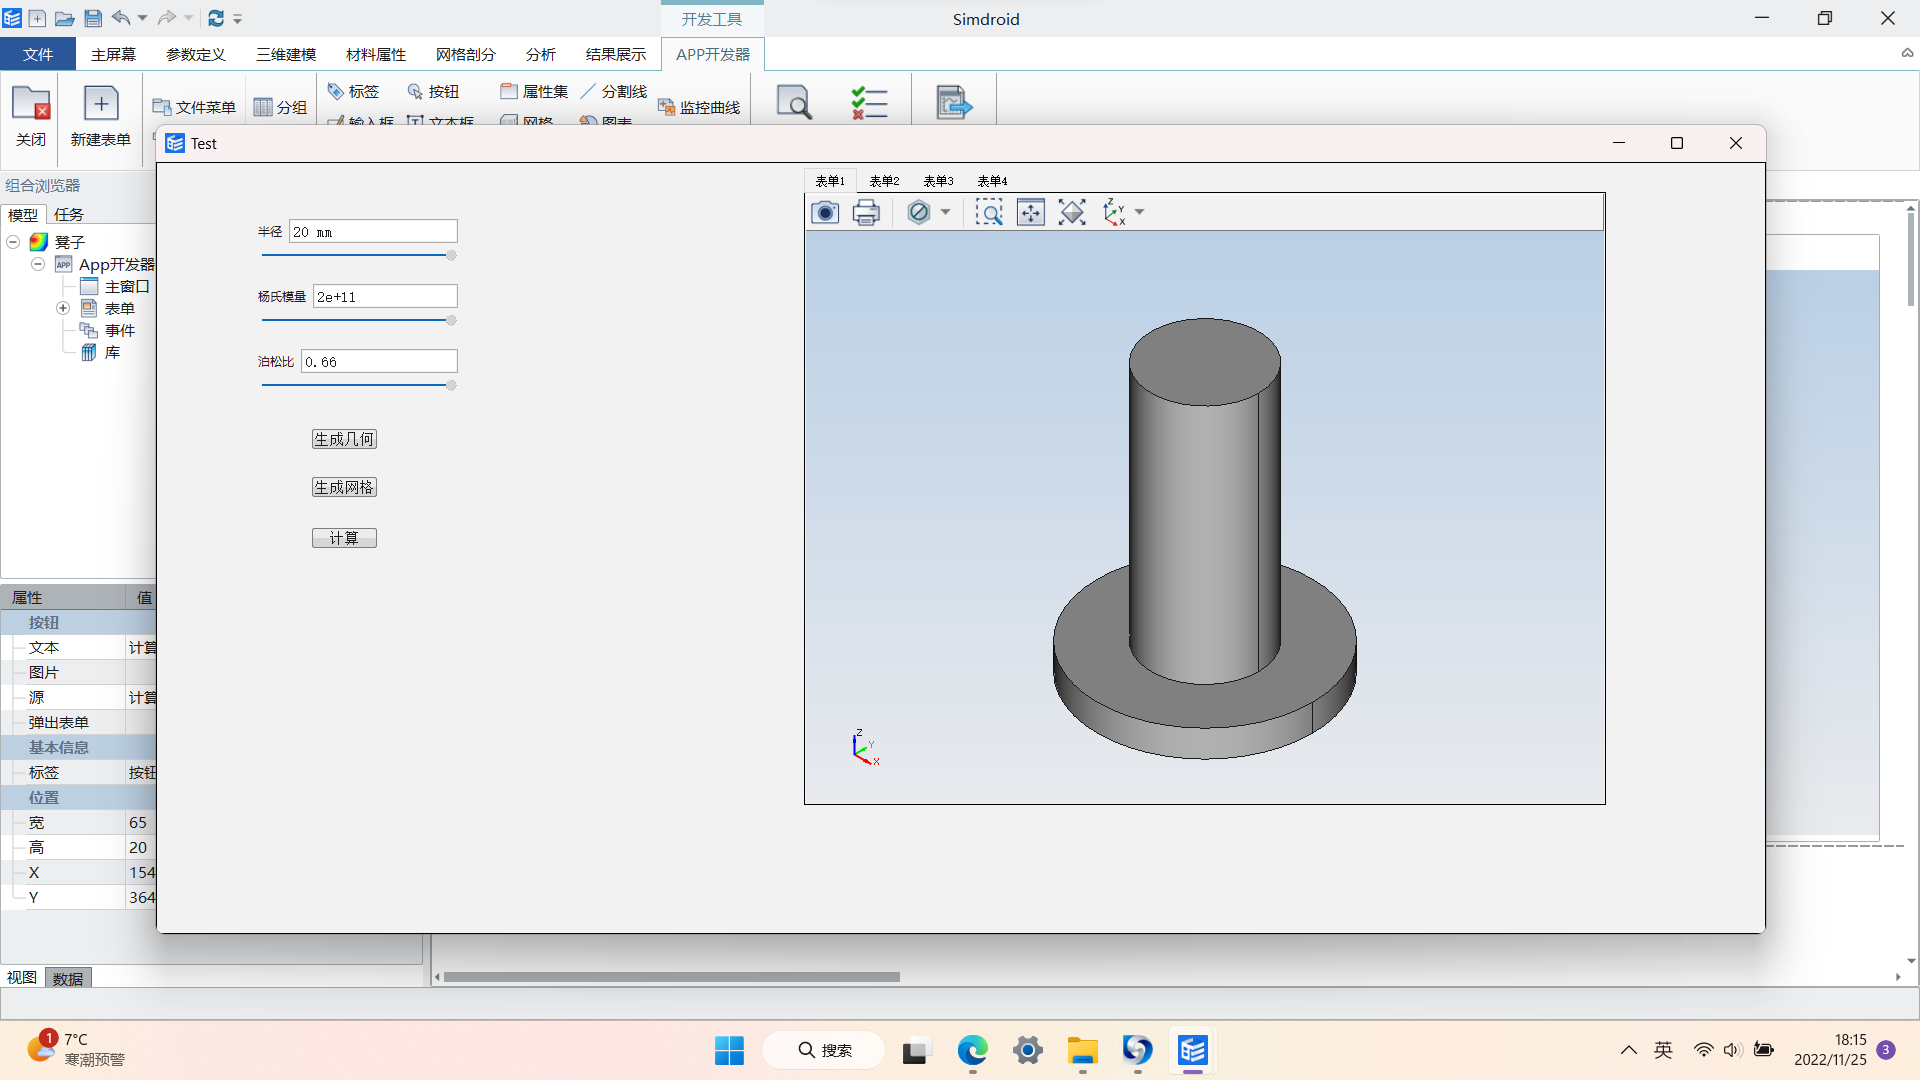1920x1080 pixels.
Task: Redo the last undone action
Action: pos(167,18)
